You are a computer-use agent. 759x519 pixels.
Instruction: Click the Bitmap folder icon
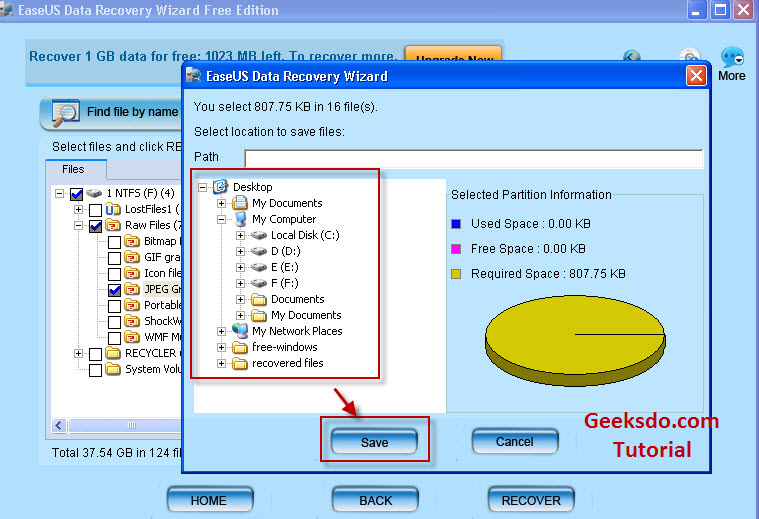pos(132,241)
